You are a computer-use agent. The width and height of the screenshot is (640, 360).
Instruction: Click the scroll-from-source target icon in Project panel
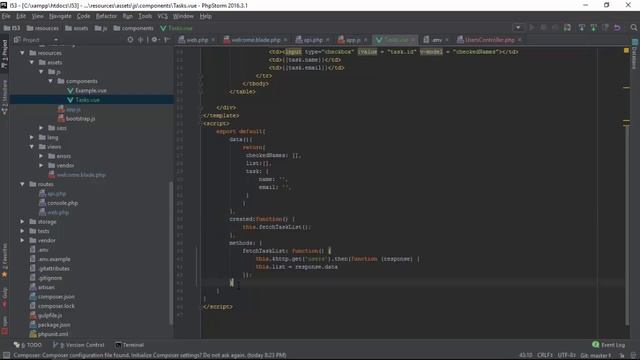pyautogui.click(x=130, y=40)
